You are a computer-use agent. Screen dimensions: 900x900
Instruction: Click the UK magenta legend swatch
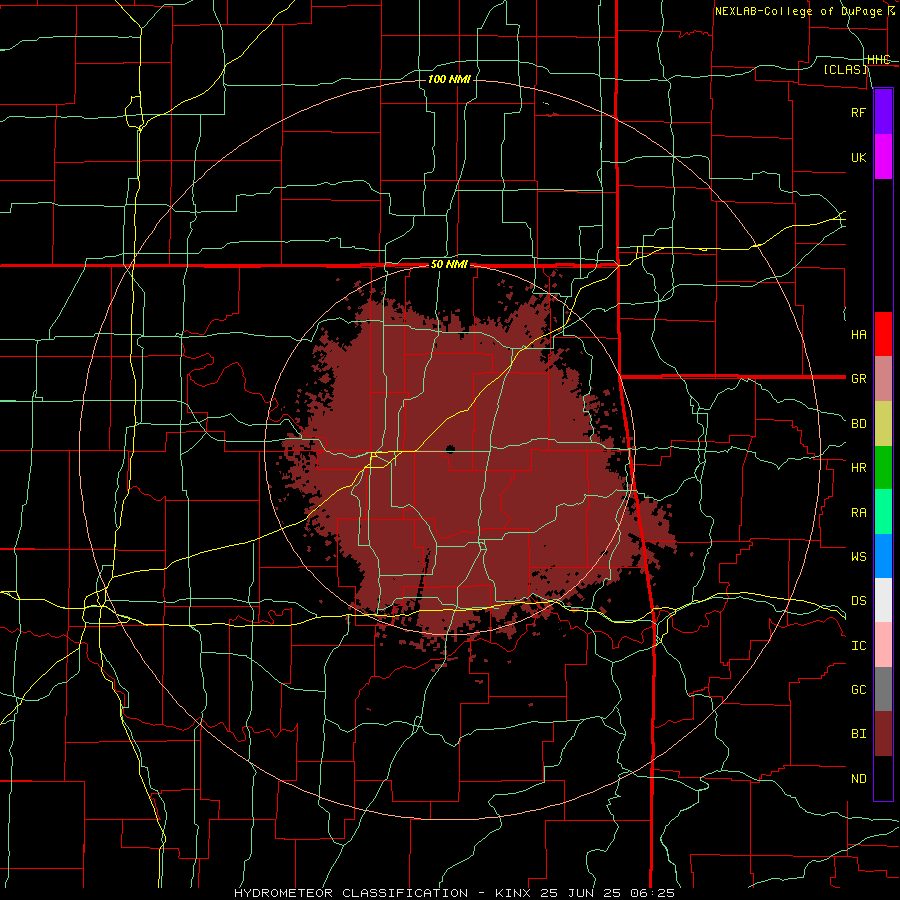[x=883, y=157]
